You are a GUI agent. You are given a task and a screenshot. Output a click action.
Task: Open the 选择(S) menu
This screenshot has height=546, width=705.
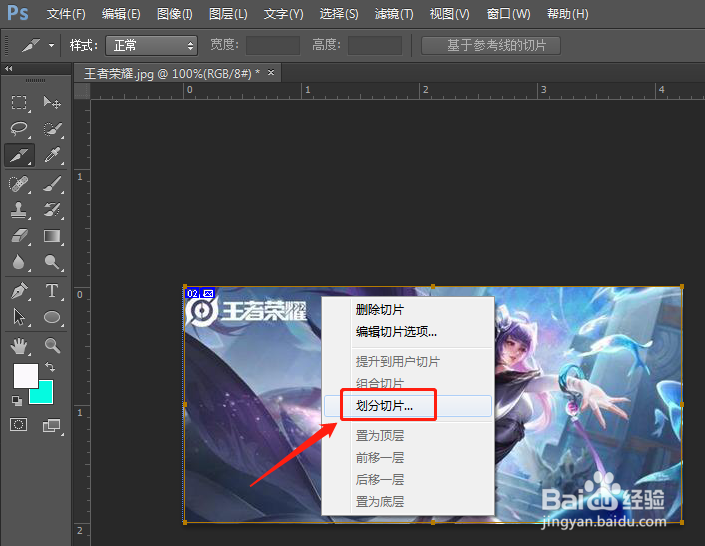click(339, 14)
